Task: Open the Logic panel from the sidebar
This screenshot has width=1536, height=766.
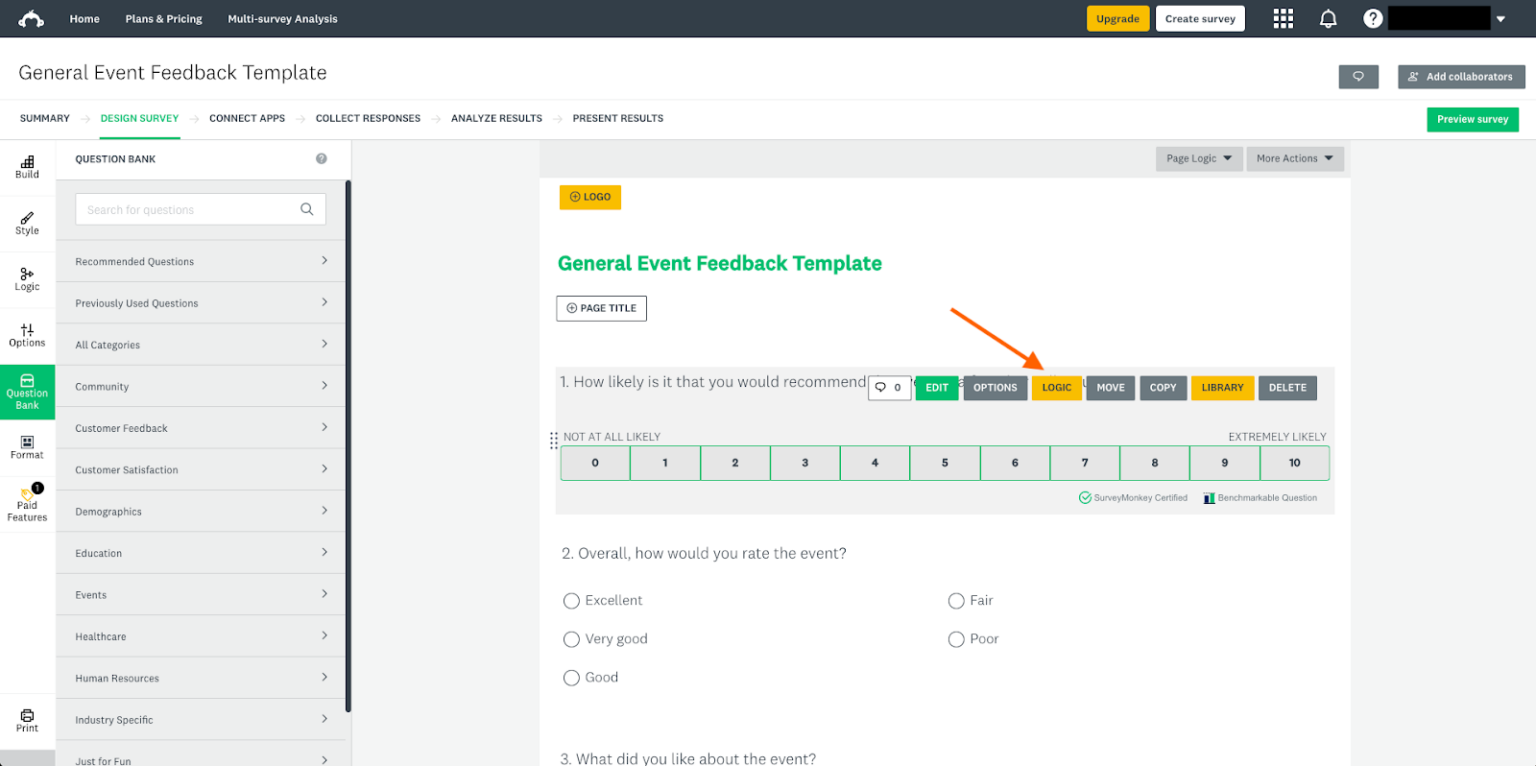Action: click(x=26, y=279)
